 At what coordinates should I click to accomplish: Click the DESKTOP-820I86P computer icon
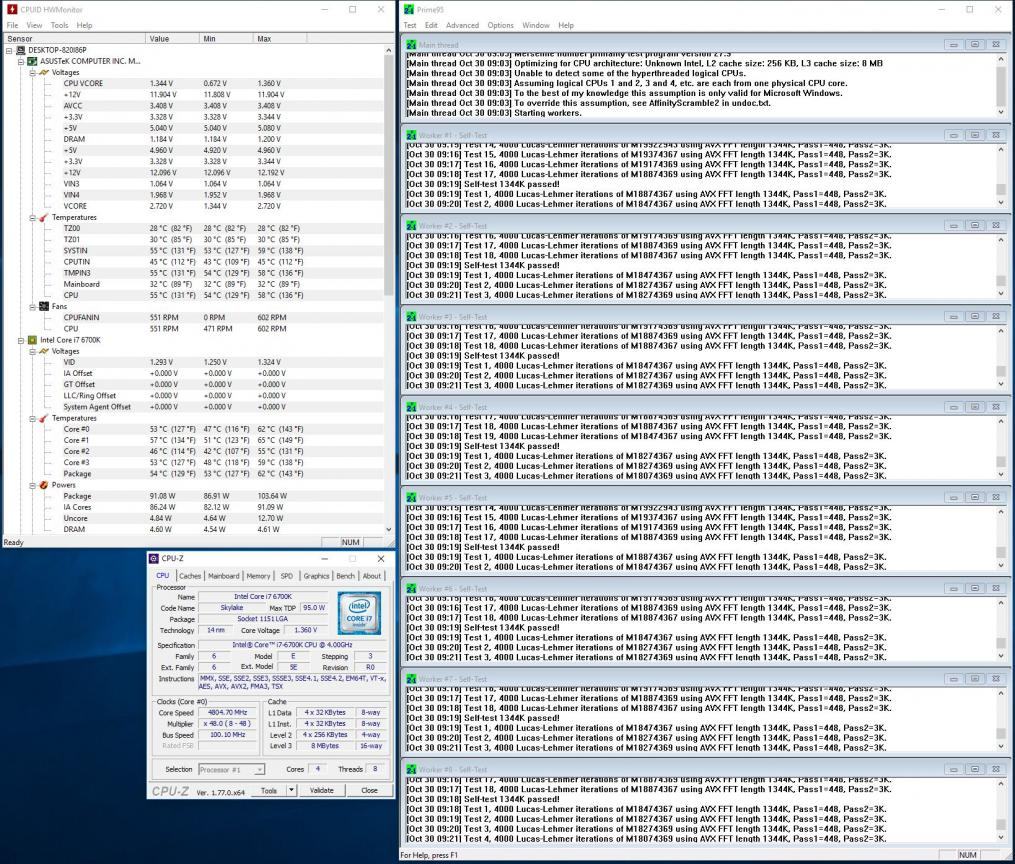[x=20, y=50]
